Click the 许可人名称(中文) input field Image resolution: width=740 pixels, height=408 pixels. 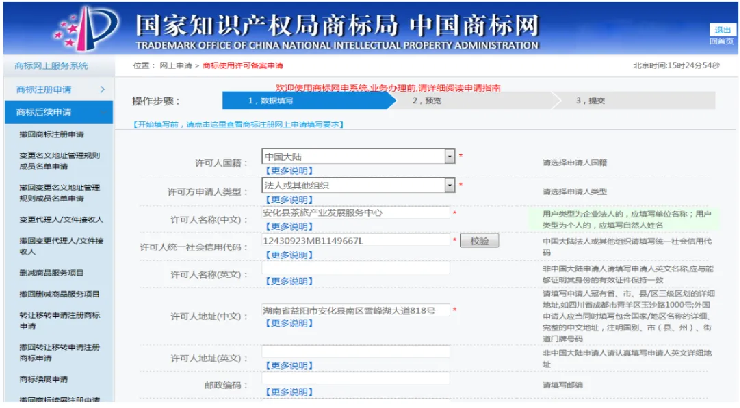[355, 213]
